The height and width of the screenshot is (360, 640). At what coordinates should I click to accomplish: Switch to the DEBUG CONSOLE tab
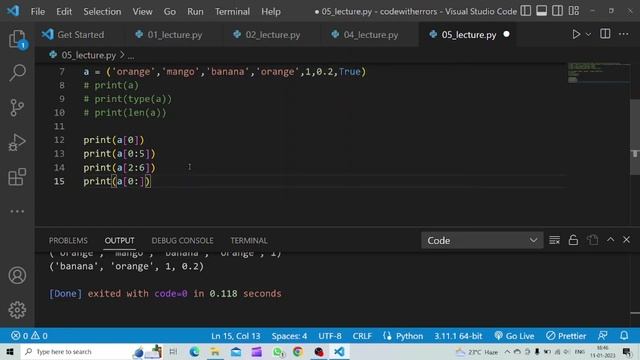[x=182, y=240]
